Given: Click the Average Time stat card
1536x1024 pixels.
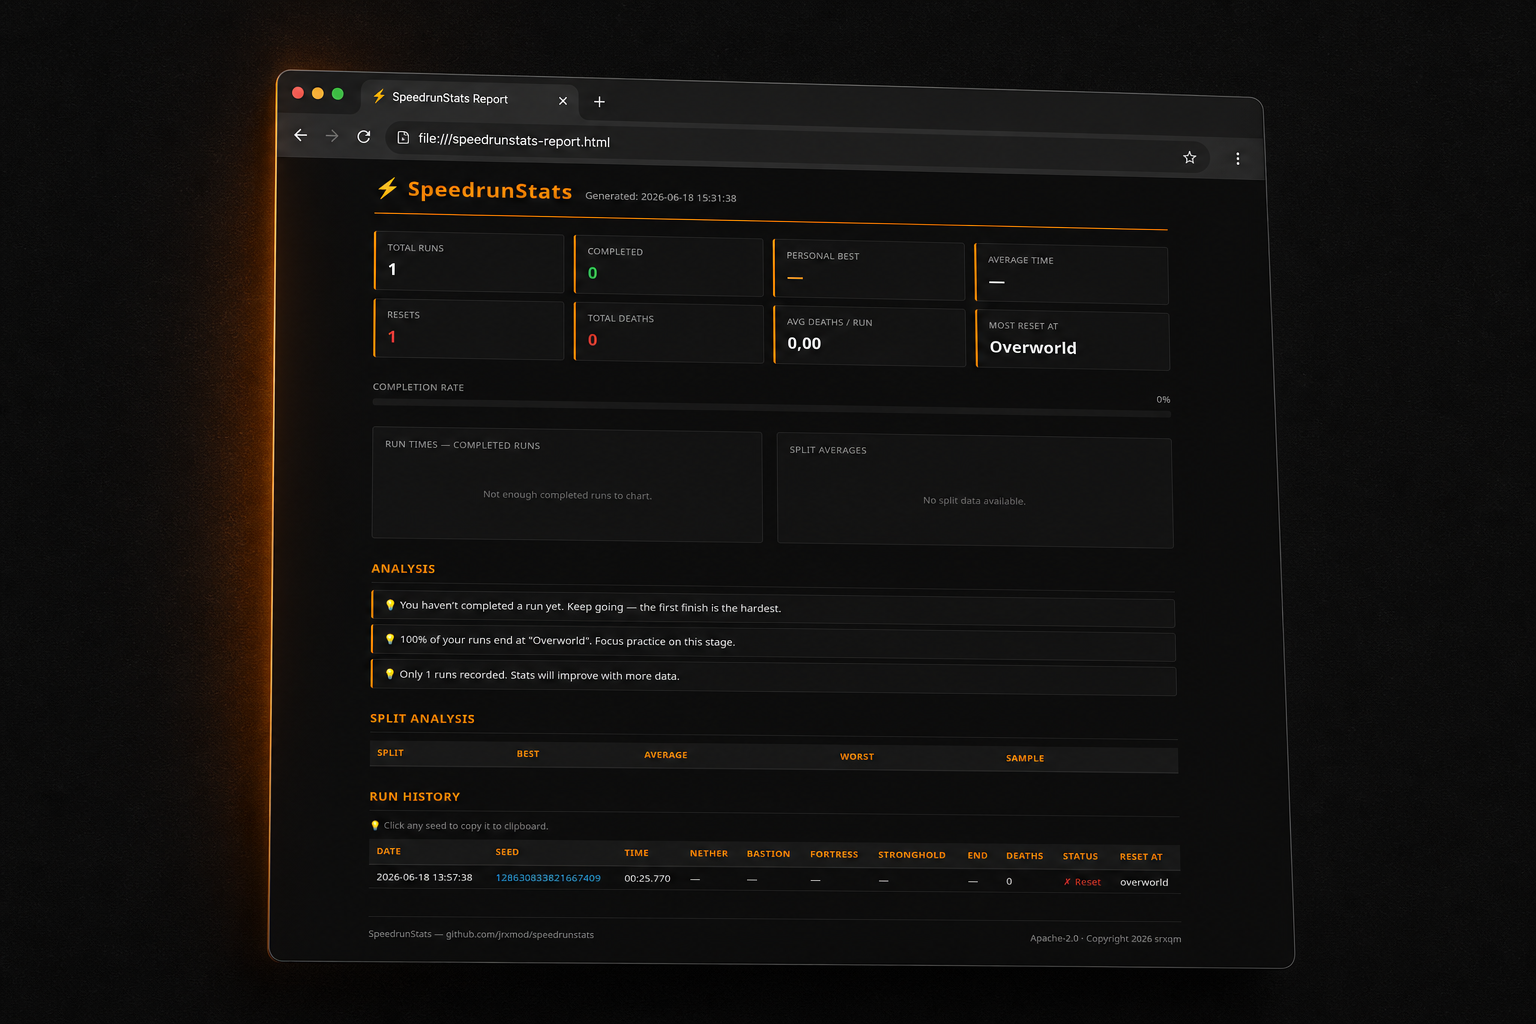Looking at the screenshot, I should click(x=1071, y=274).
